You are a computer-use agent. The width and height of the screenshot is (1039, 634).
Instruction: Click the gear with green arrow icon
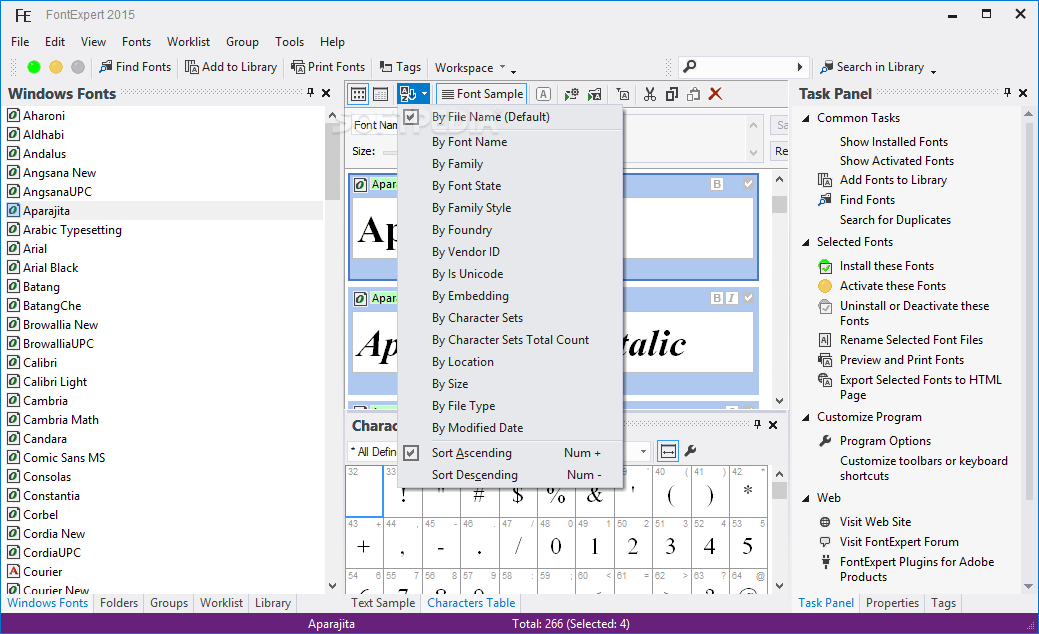pos(571,94)
